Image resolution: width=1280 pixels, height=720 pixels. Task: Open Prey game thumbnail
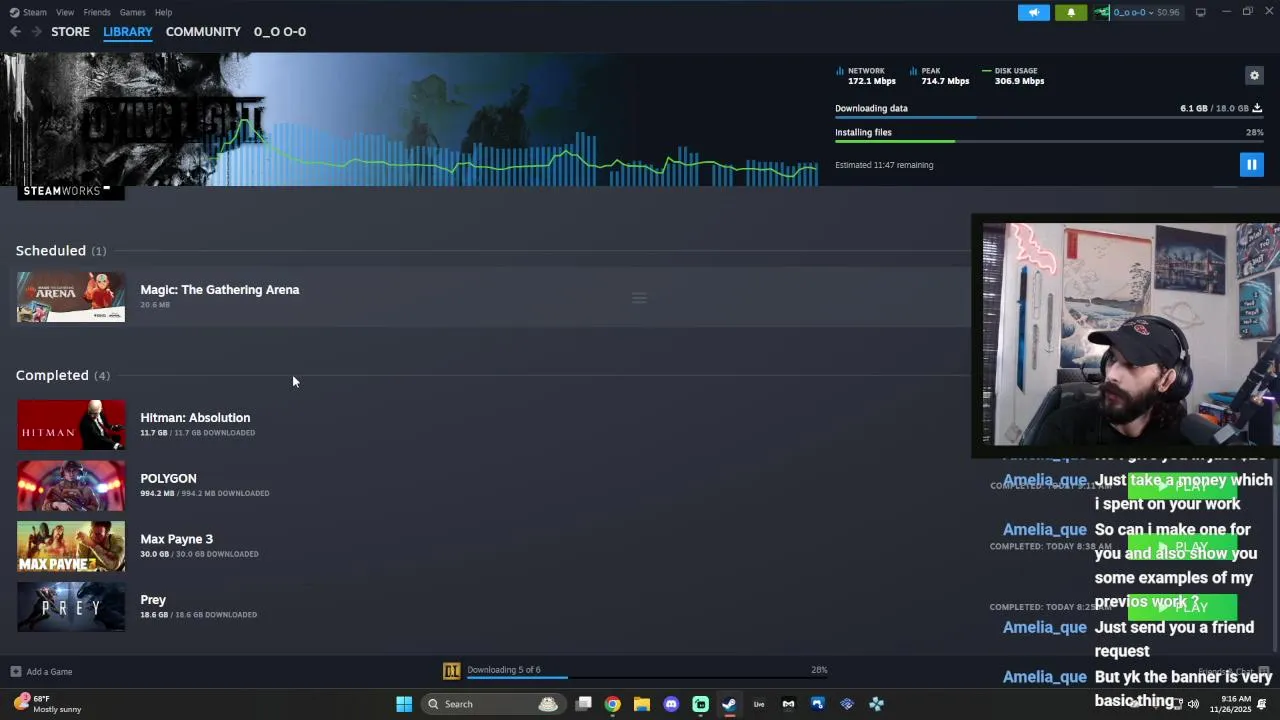coord(71,607)
